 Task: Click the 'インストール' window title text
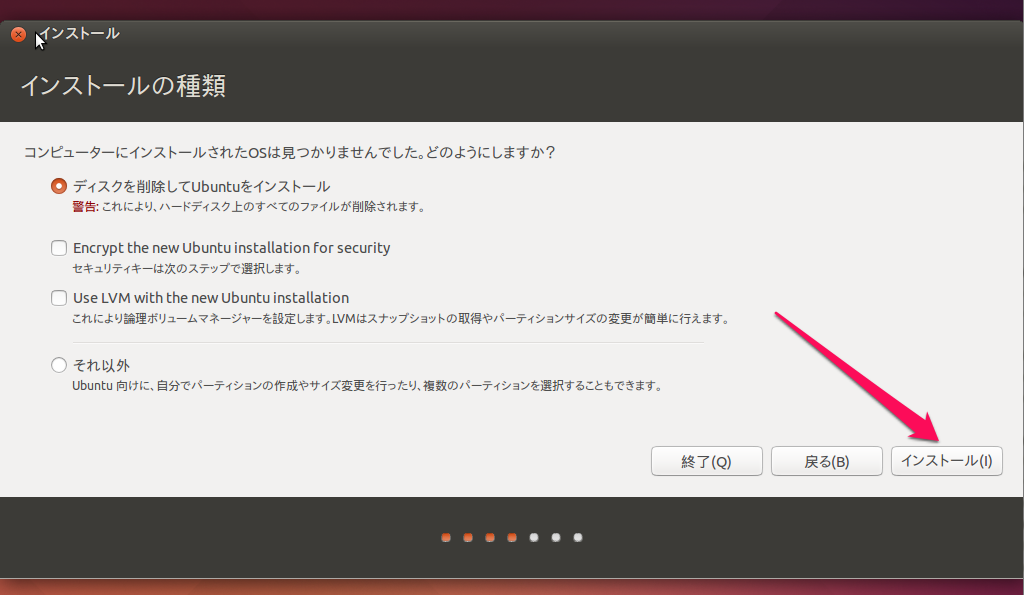(80, 33)
